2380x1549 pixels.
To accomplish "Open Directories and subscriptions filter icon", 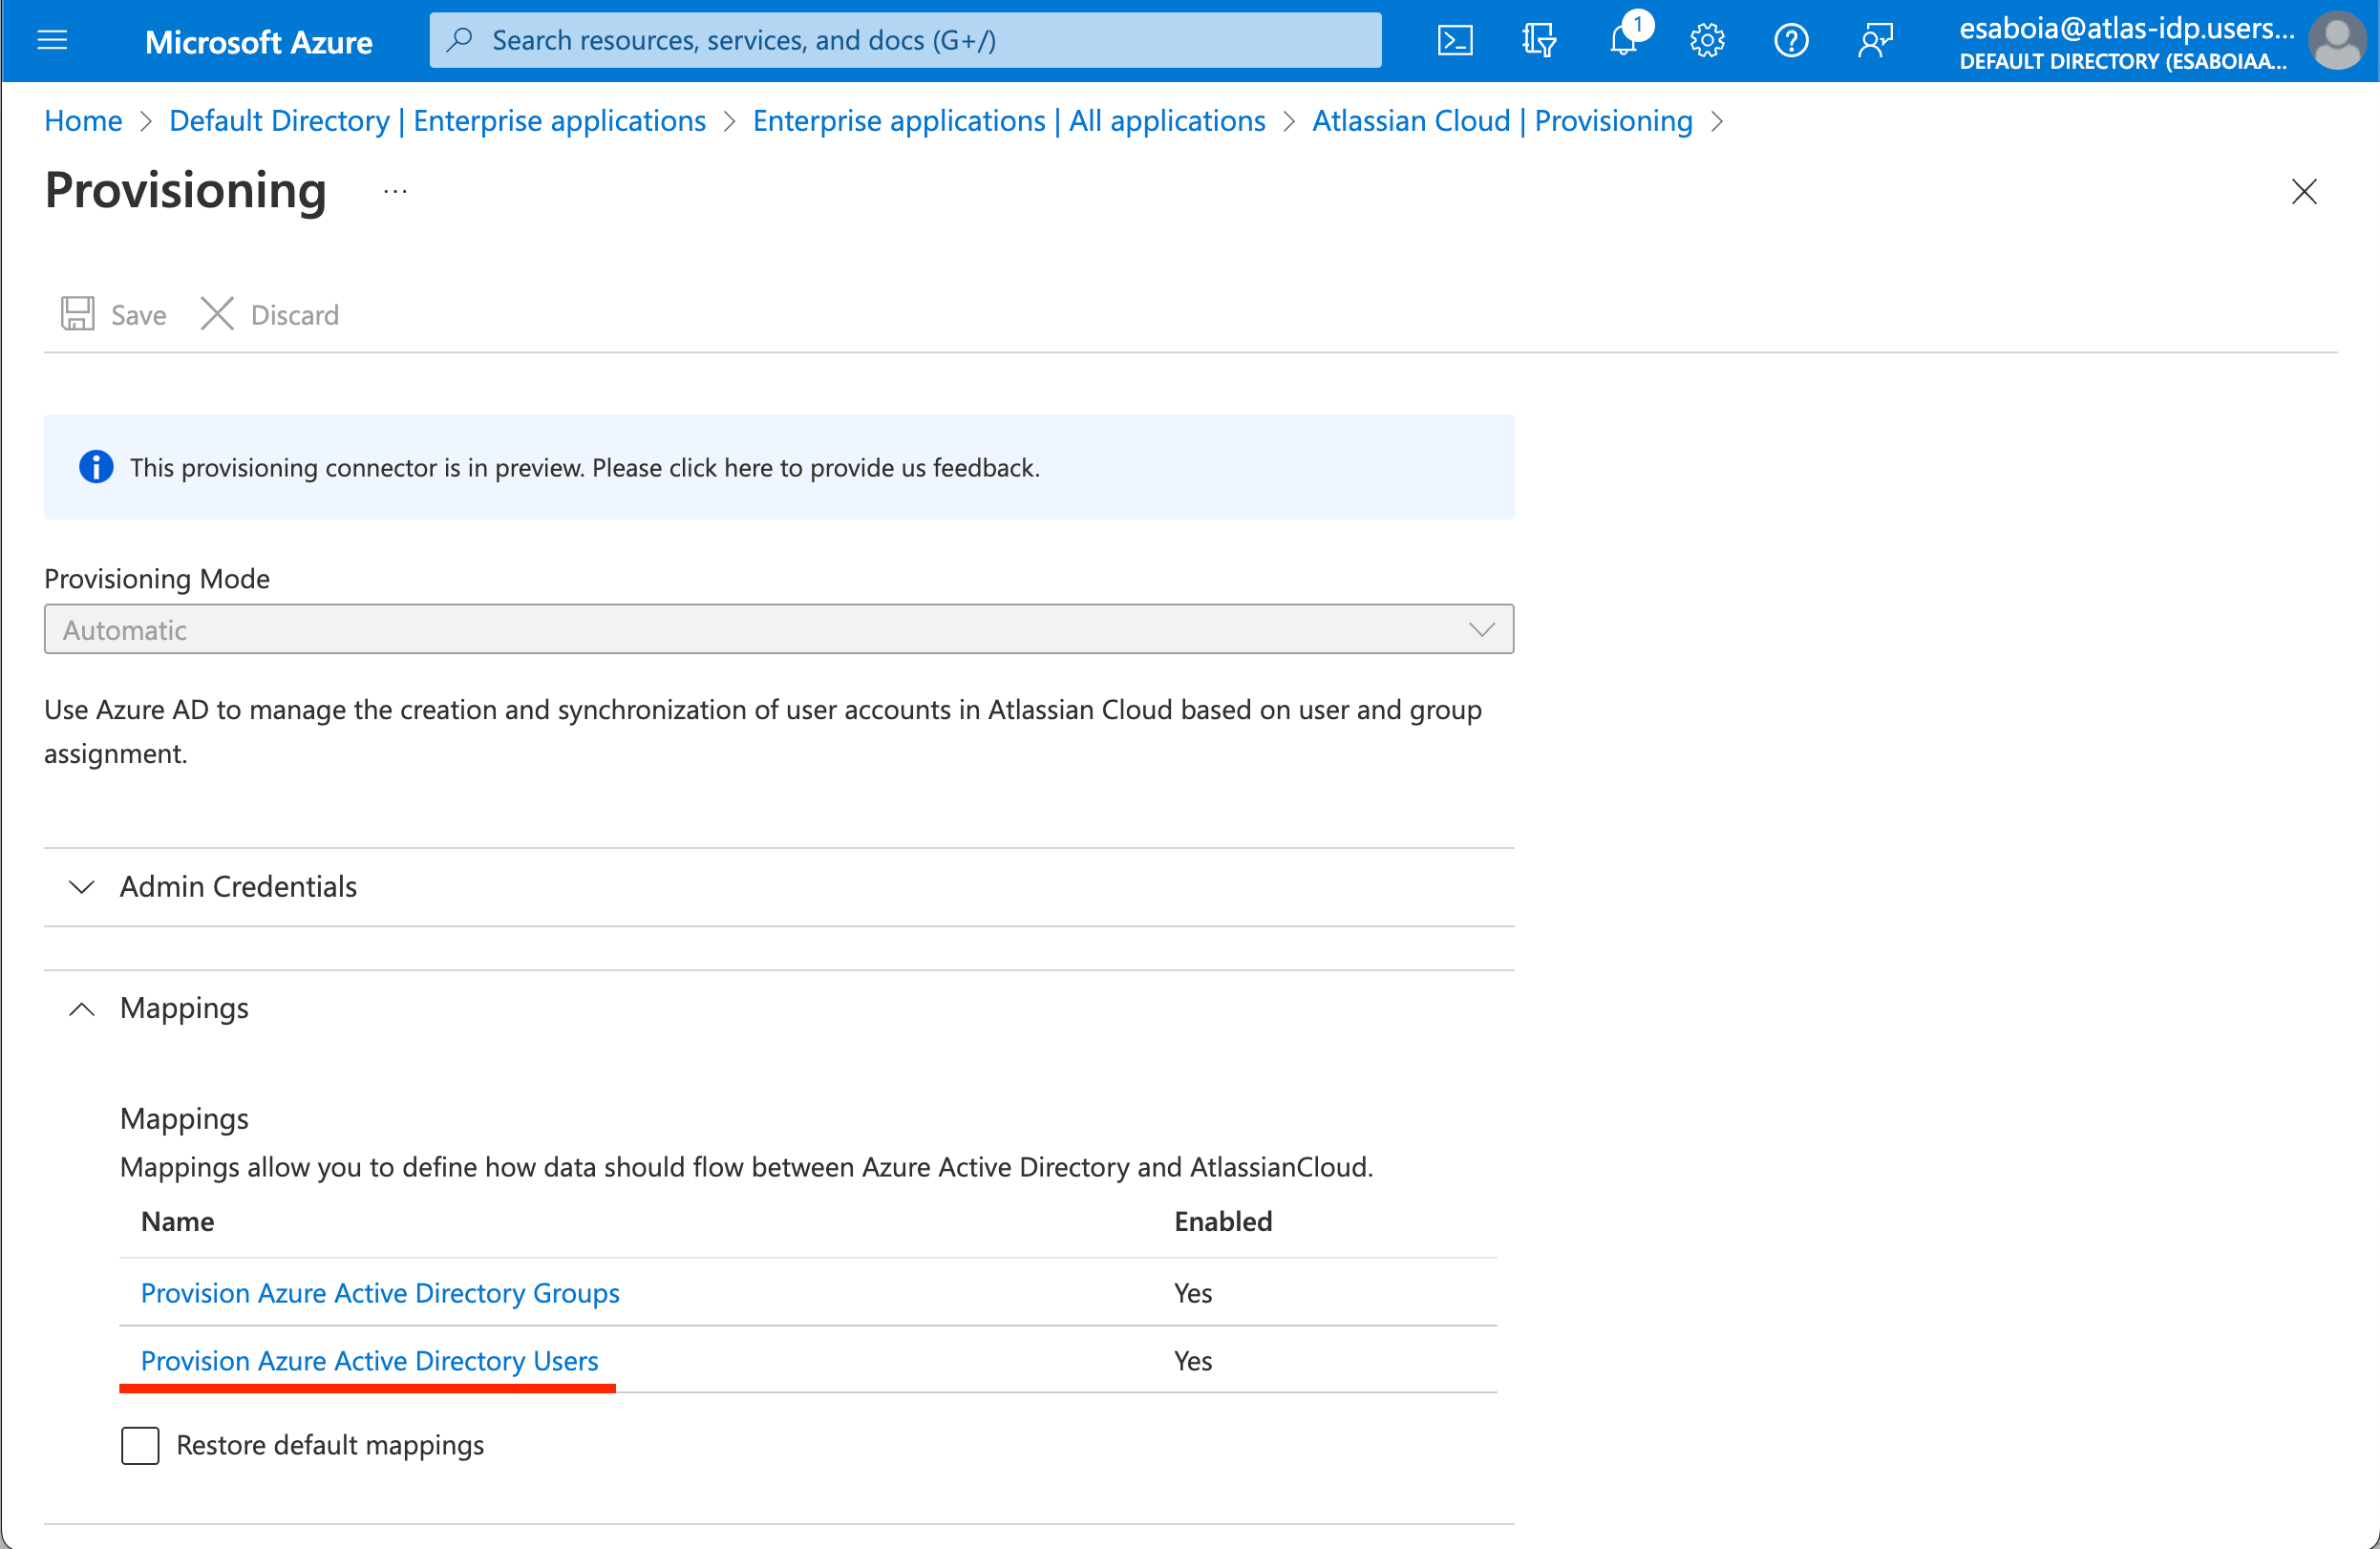I will click(1538, 40).
